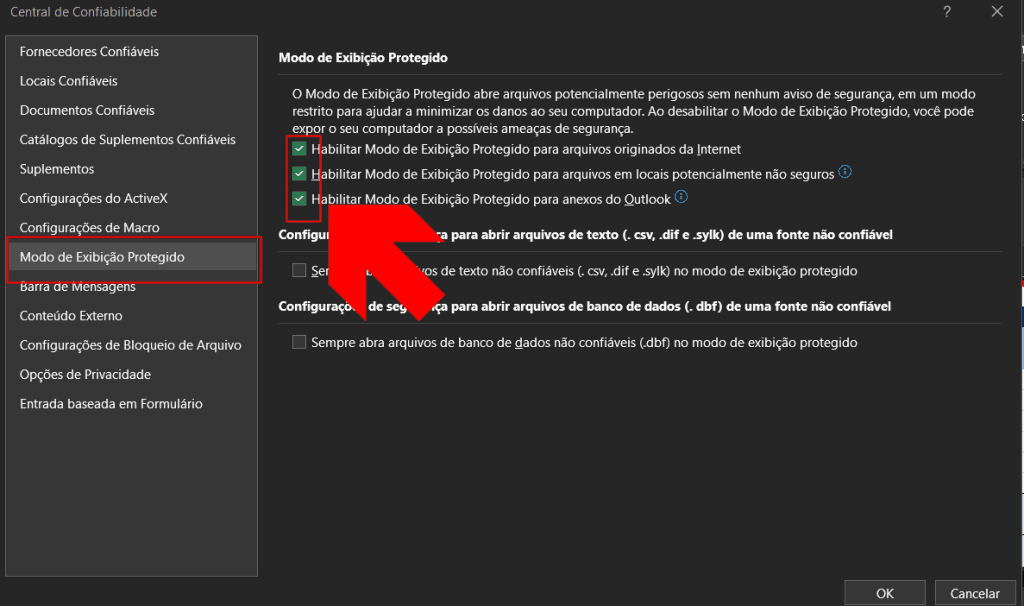Select Locais Confiáveis in sidebar
The image size is (1024, 606).
click(x=69, y=81)
